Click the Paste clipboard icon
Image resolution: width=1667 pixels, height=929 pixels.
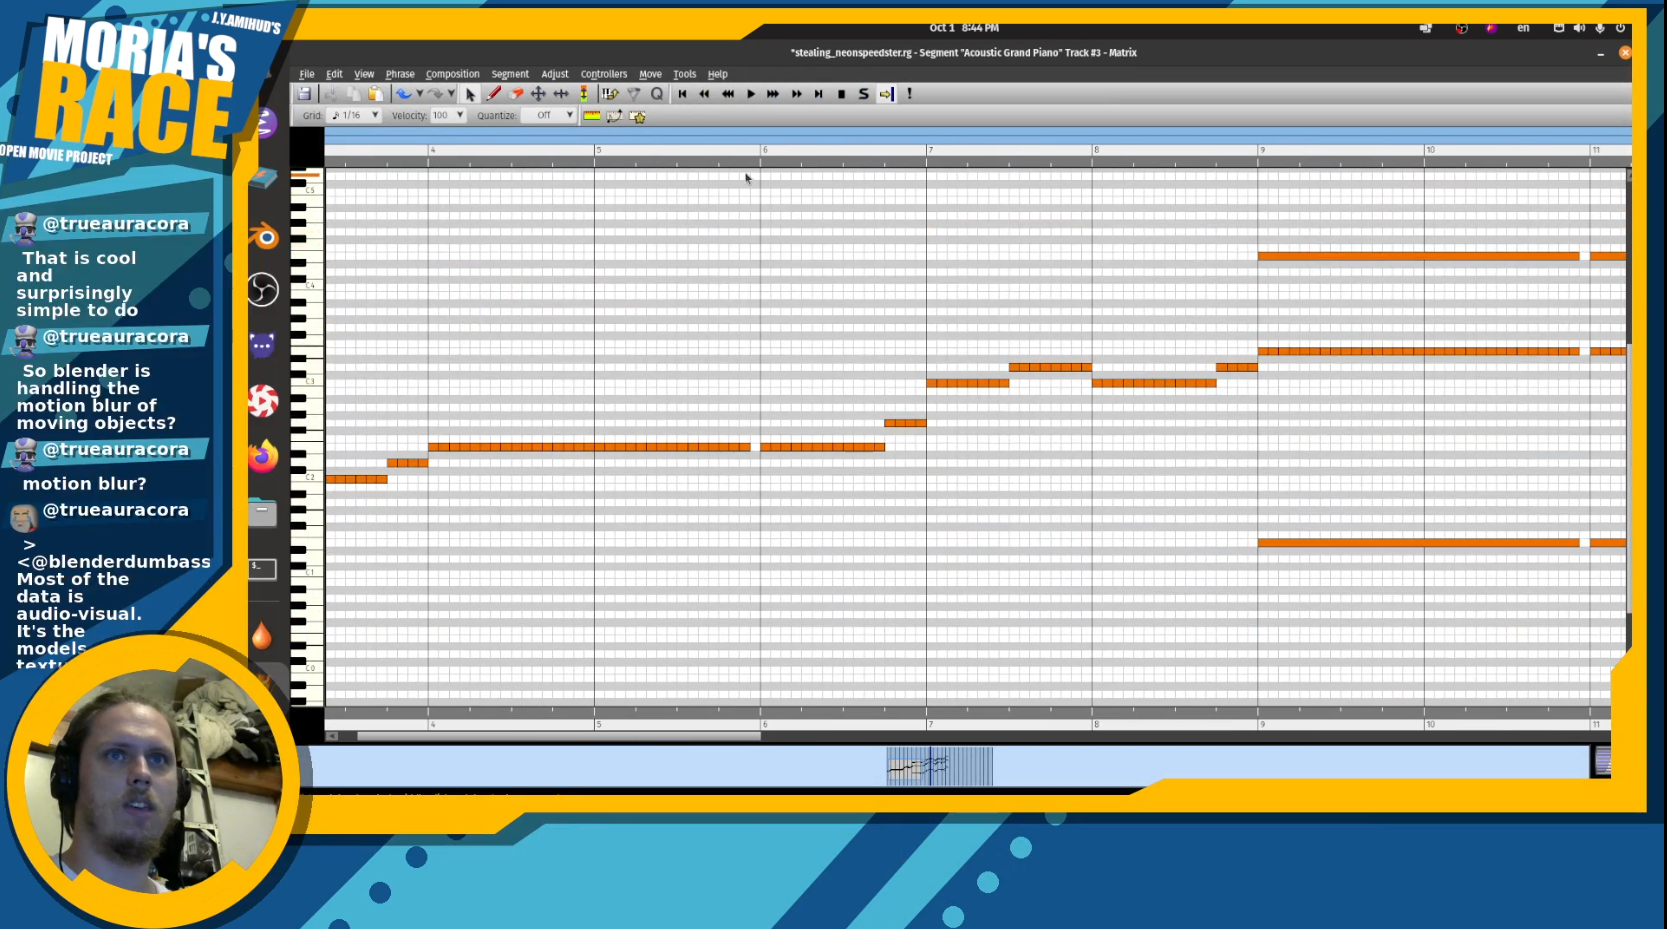point(376,94)
